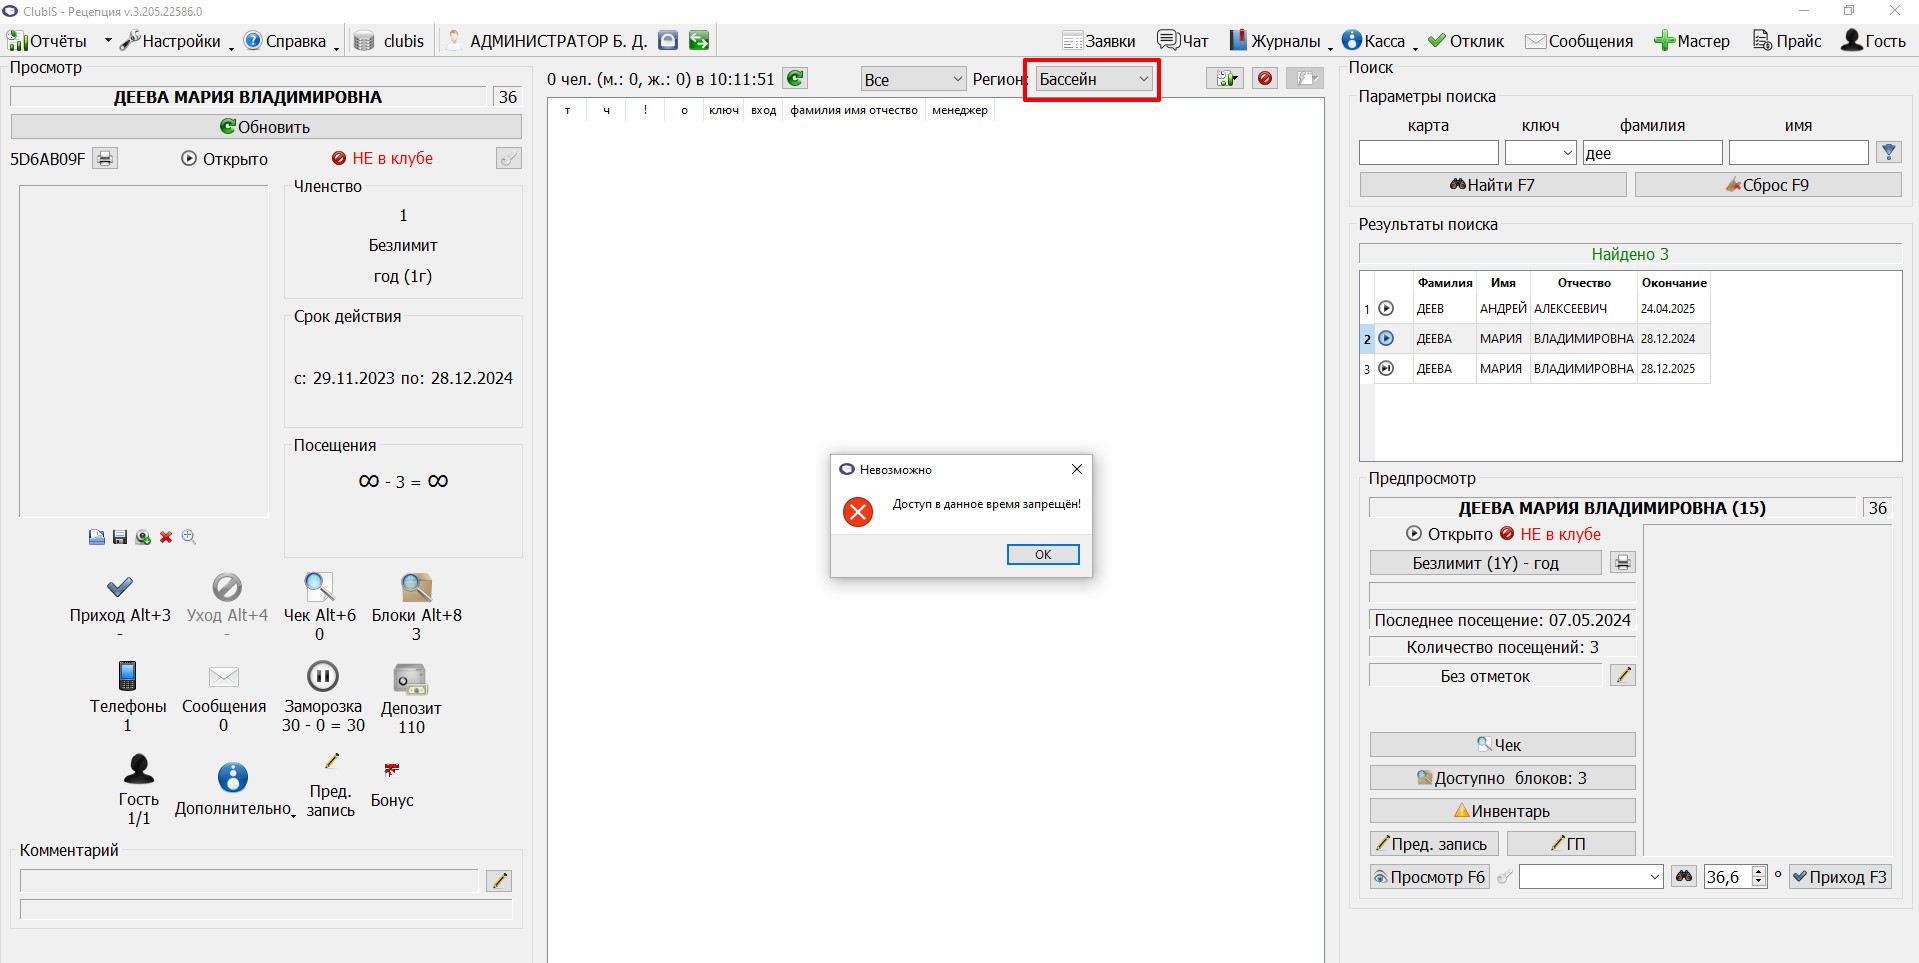Click the Приход F3 button
1919x963 pixels.
pos(1840,877)
